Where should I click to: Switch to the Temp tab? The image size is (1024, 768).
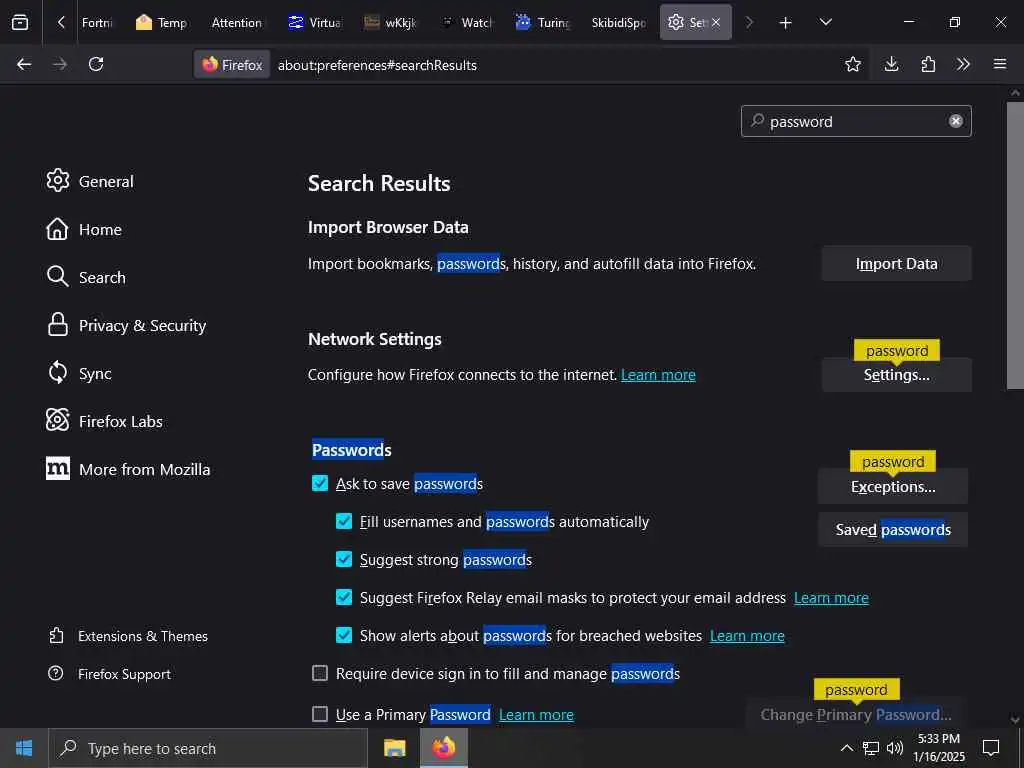[x=161, y=23]
